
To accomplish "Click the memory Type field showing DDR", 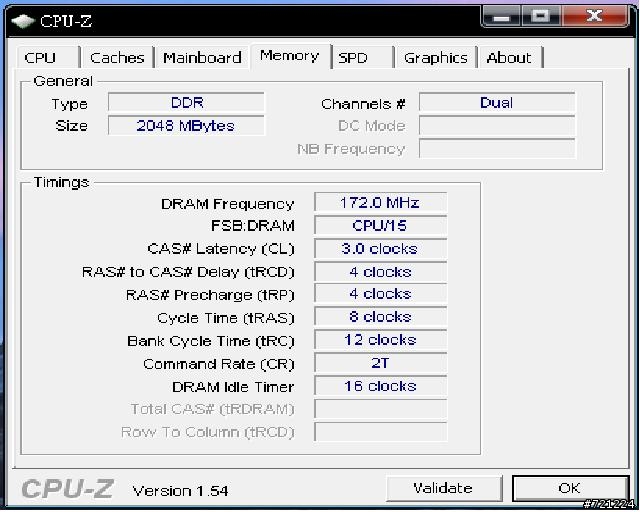I will coord(186,102).
